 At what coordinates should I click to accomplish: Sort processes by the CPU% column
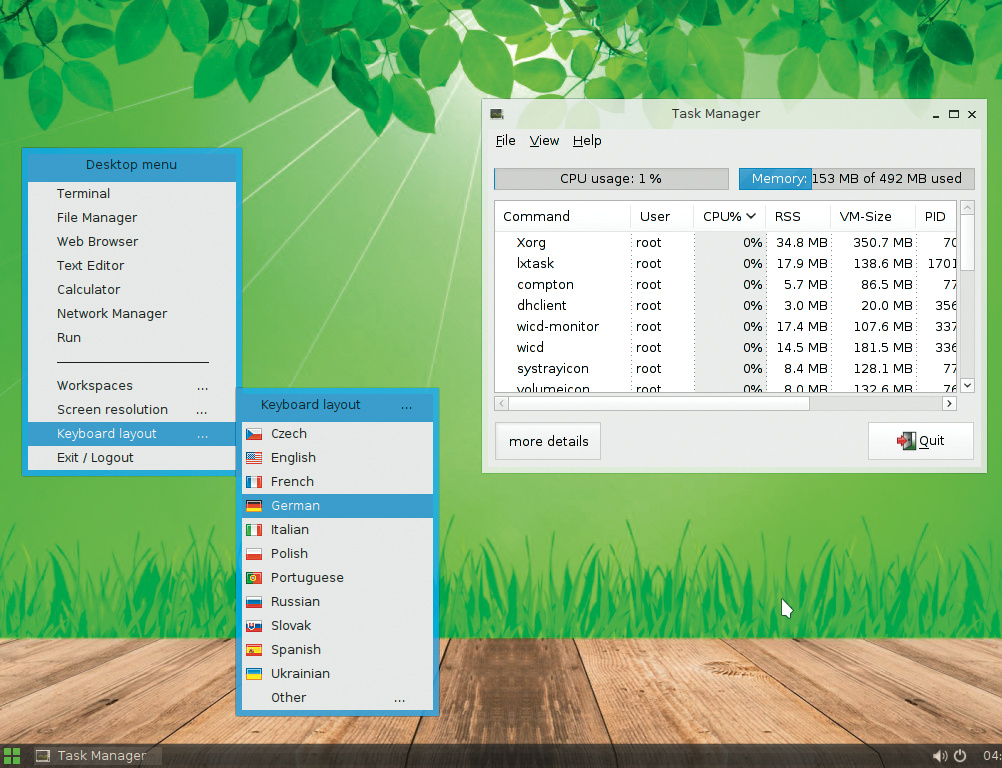(x=728, y=216)
